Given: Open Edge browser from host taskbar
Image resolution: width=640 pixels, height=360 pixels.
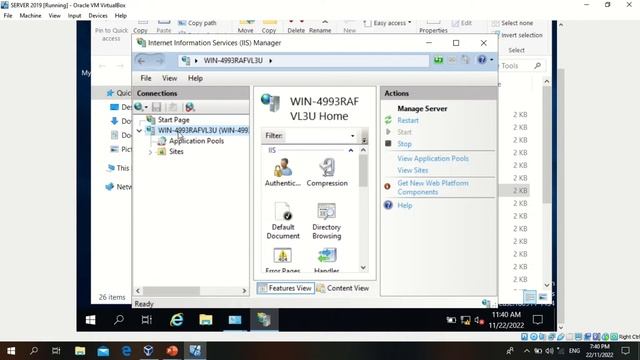Looking at the screenshot, I should (126, 351).
